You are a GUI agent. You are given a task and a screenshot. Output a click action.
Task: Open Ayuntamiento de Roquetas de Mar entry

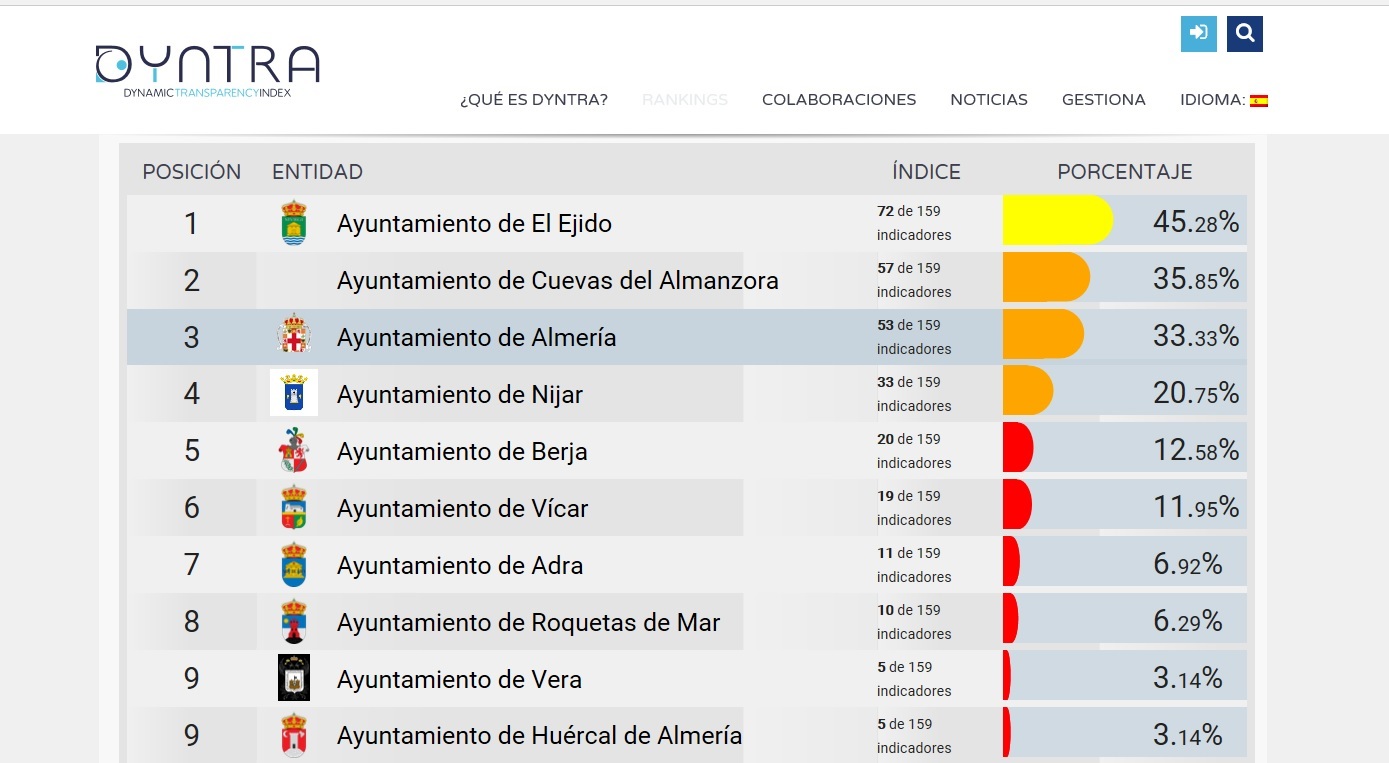coord(528,622)
